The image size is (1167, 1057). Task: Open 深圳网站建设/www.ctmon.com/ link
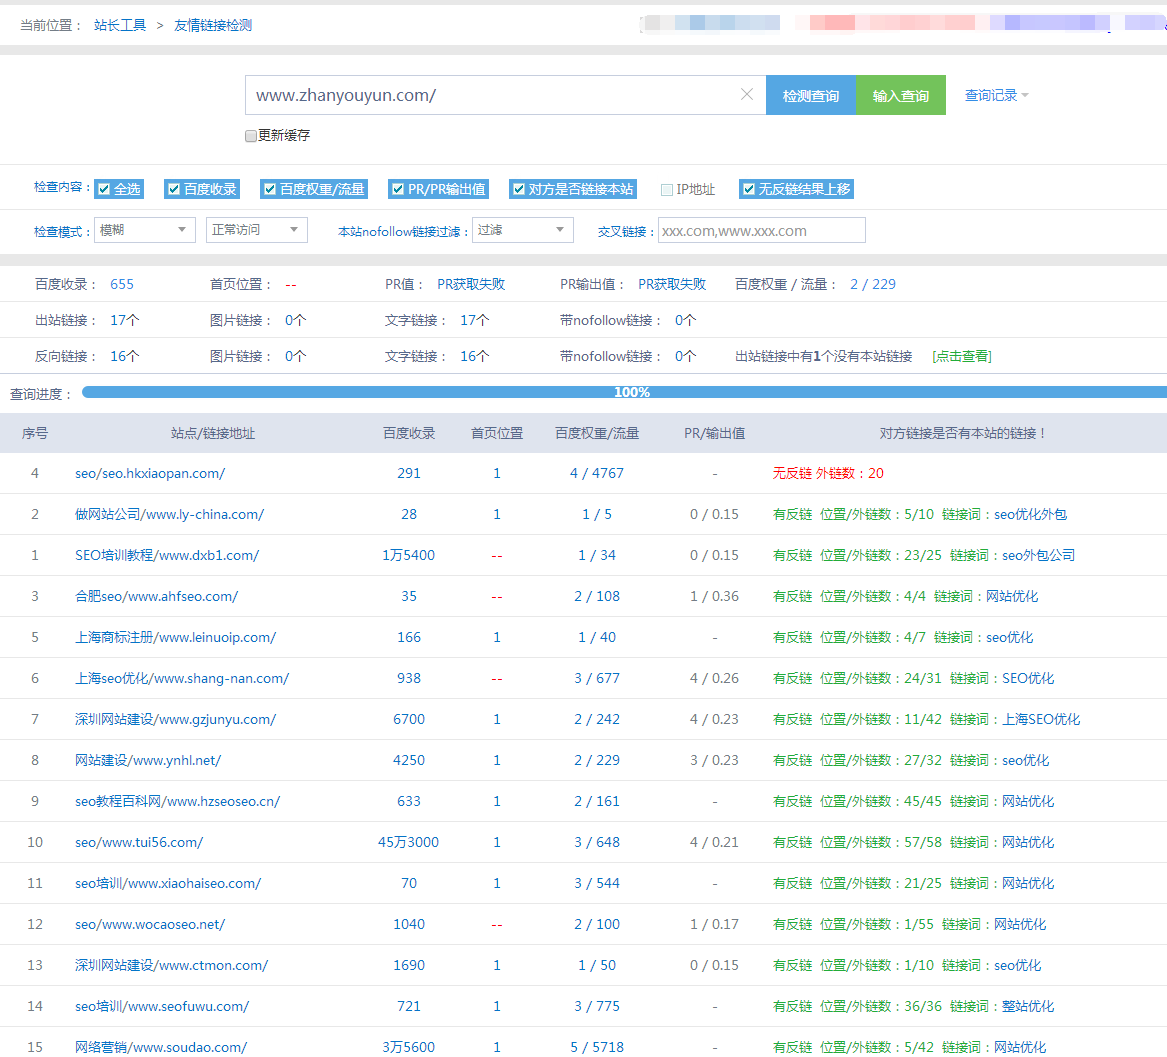[171, 965]
